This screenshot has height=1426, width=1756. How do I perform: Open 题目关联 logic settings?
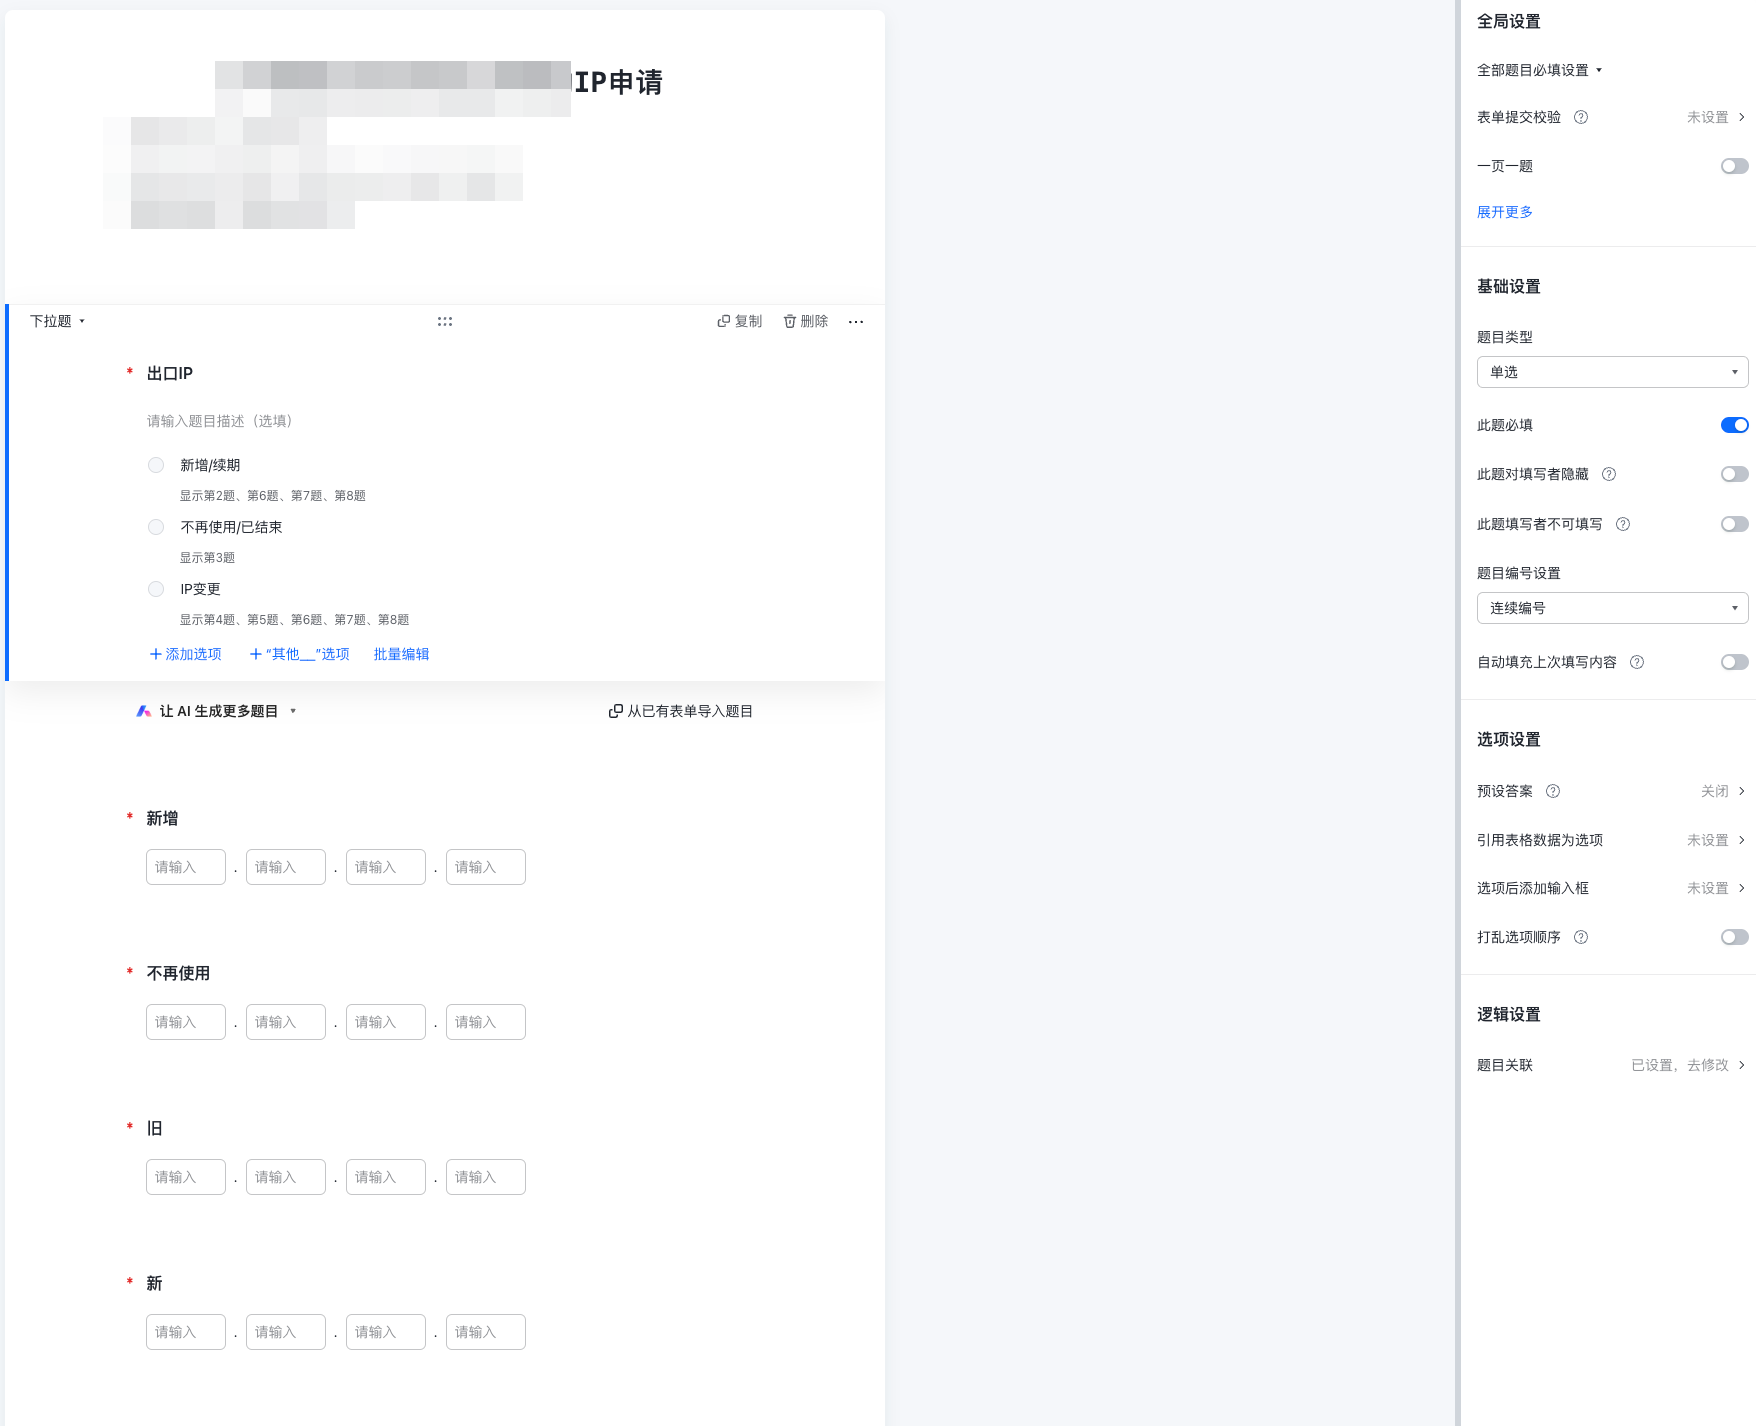click(1611, 1065)
